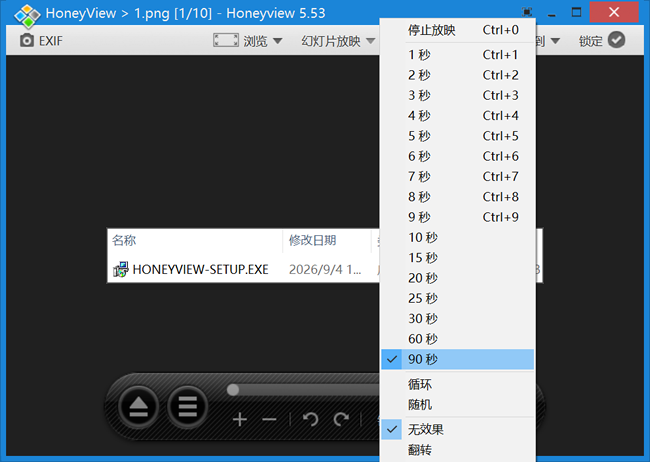Open the hamburger menu button

188,407
